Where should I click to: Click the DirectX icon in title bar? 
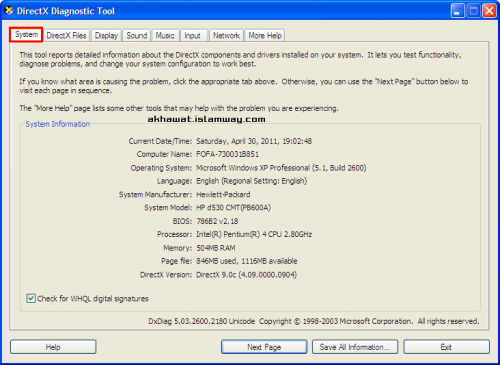tap(8, 11)
